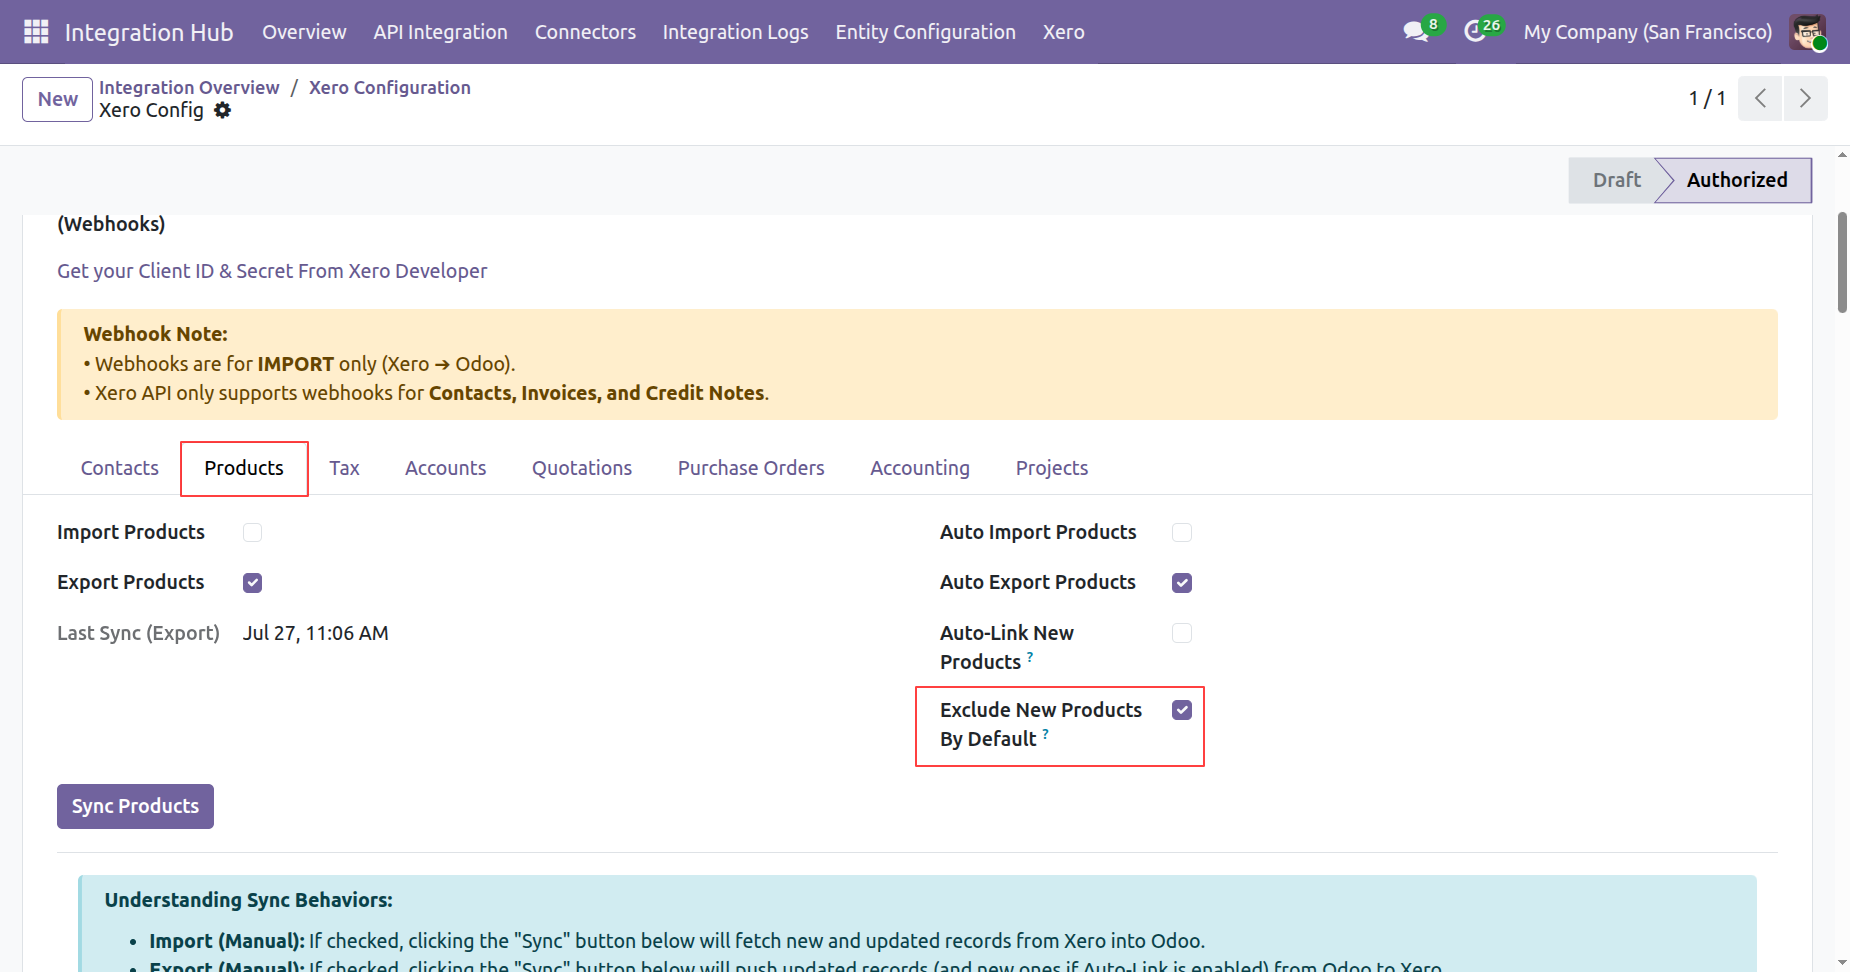Click the Webhook Note heading

(x=156, y=334)
